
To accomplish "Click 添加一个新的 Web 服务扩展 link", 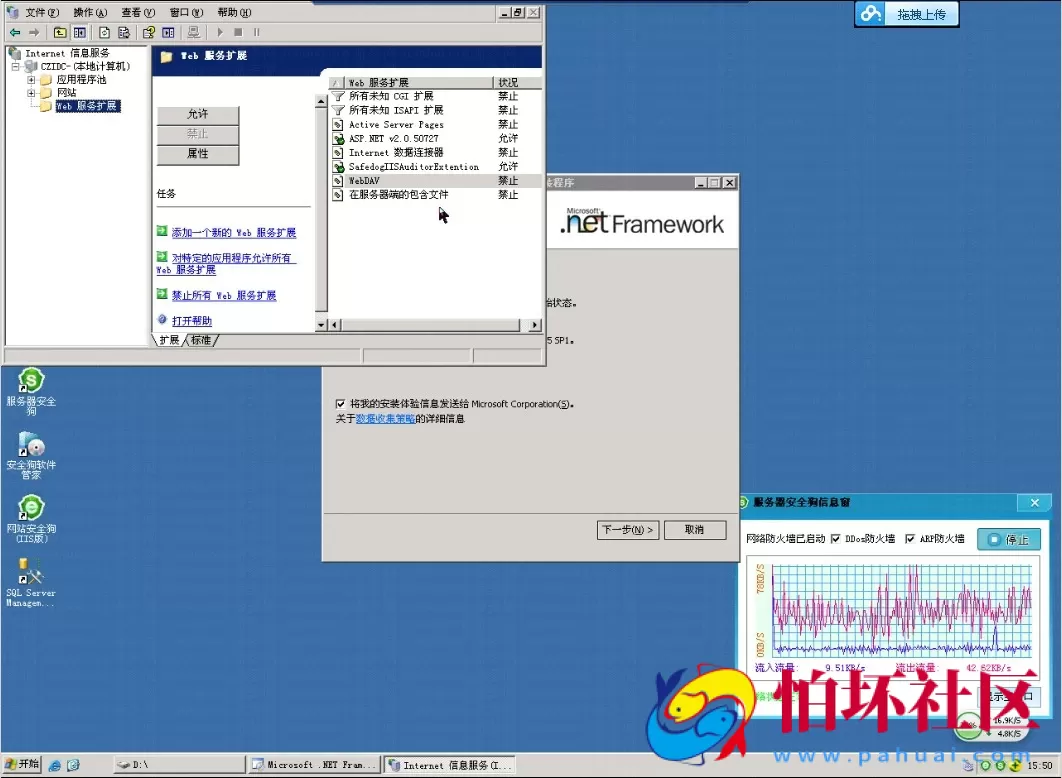I will pyautogui.click(x=233, y=233).
